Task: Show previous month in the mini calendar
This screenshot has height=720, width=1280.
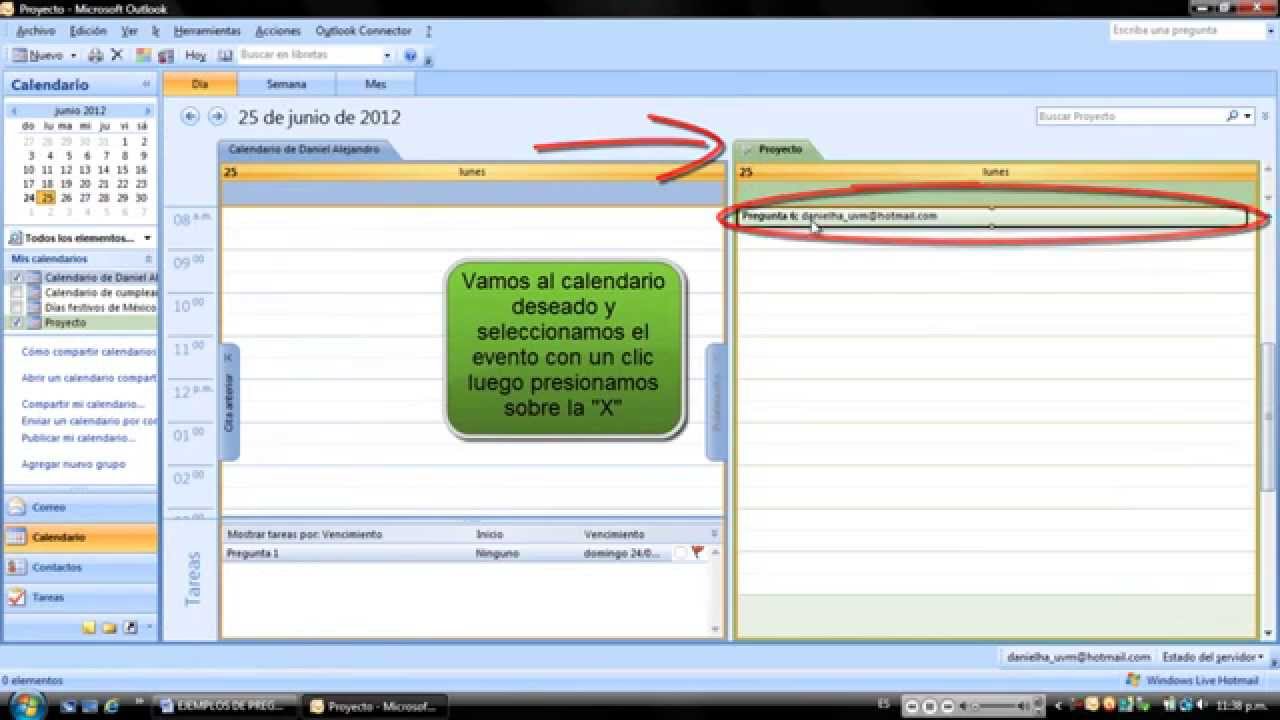Action: point(12,111)
